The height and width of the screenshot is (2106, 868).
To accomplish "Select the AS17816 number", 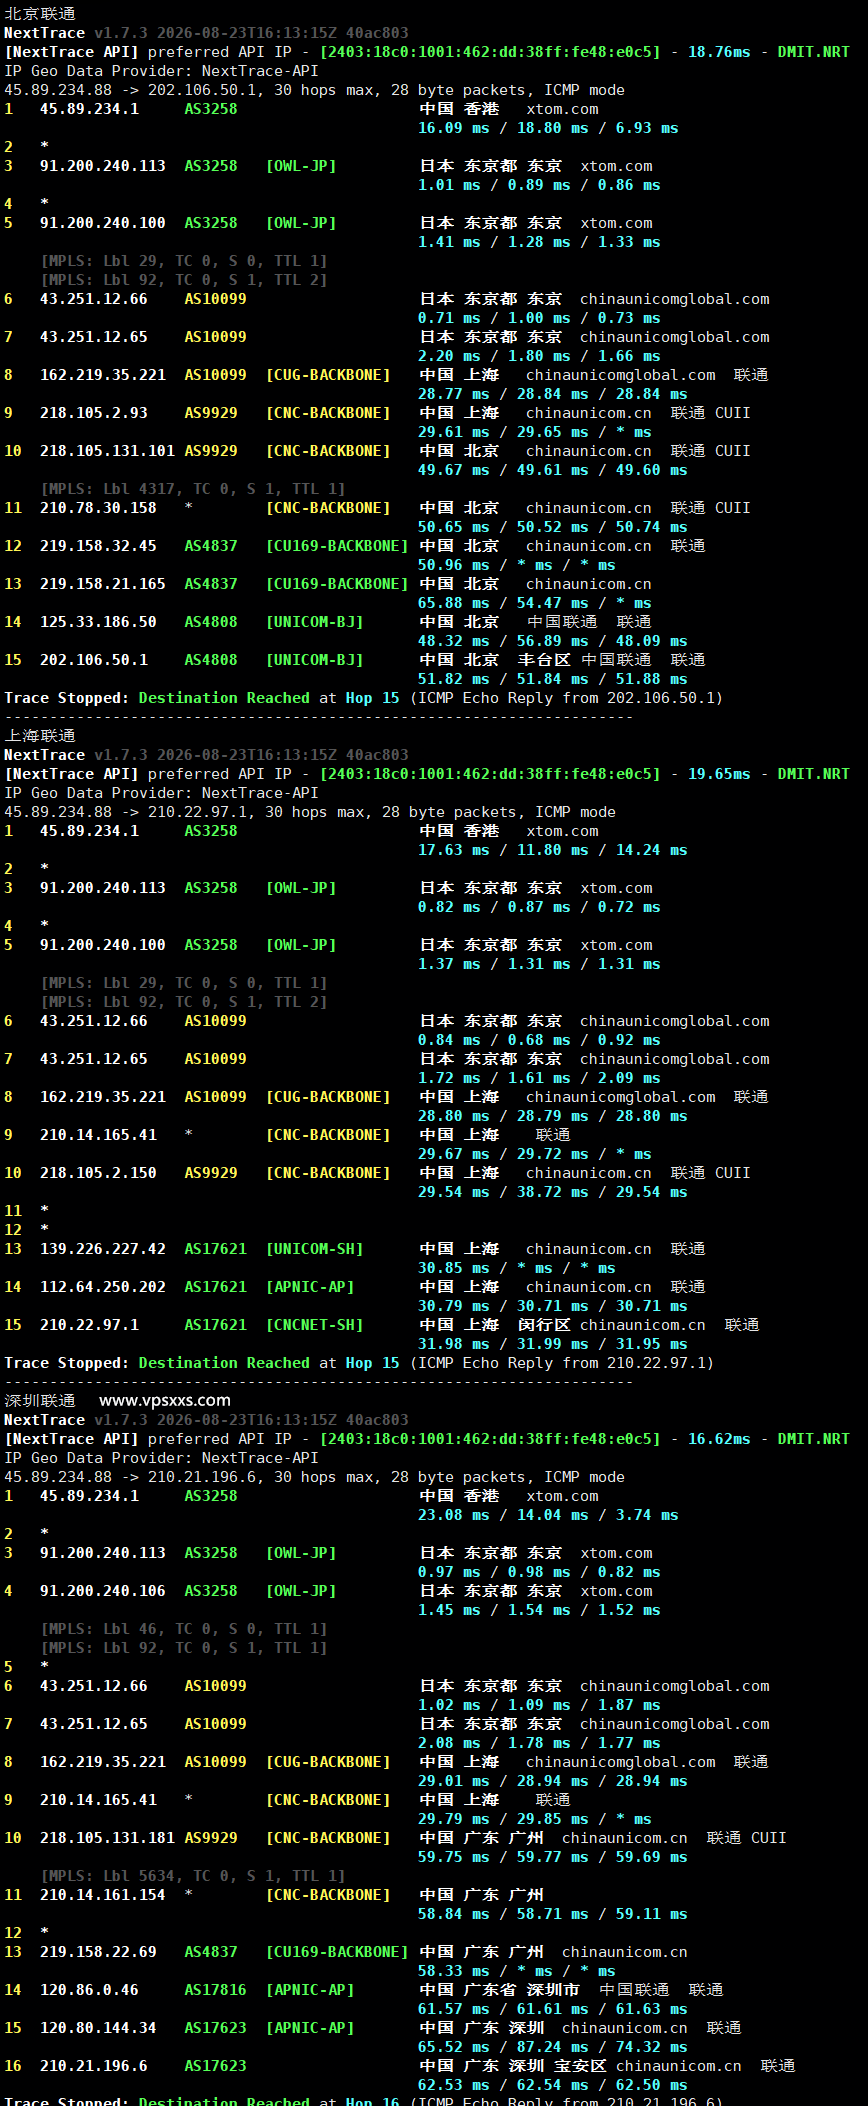I will pos(215,1990).
